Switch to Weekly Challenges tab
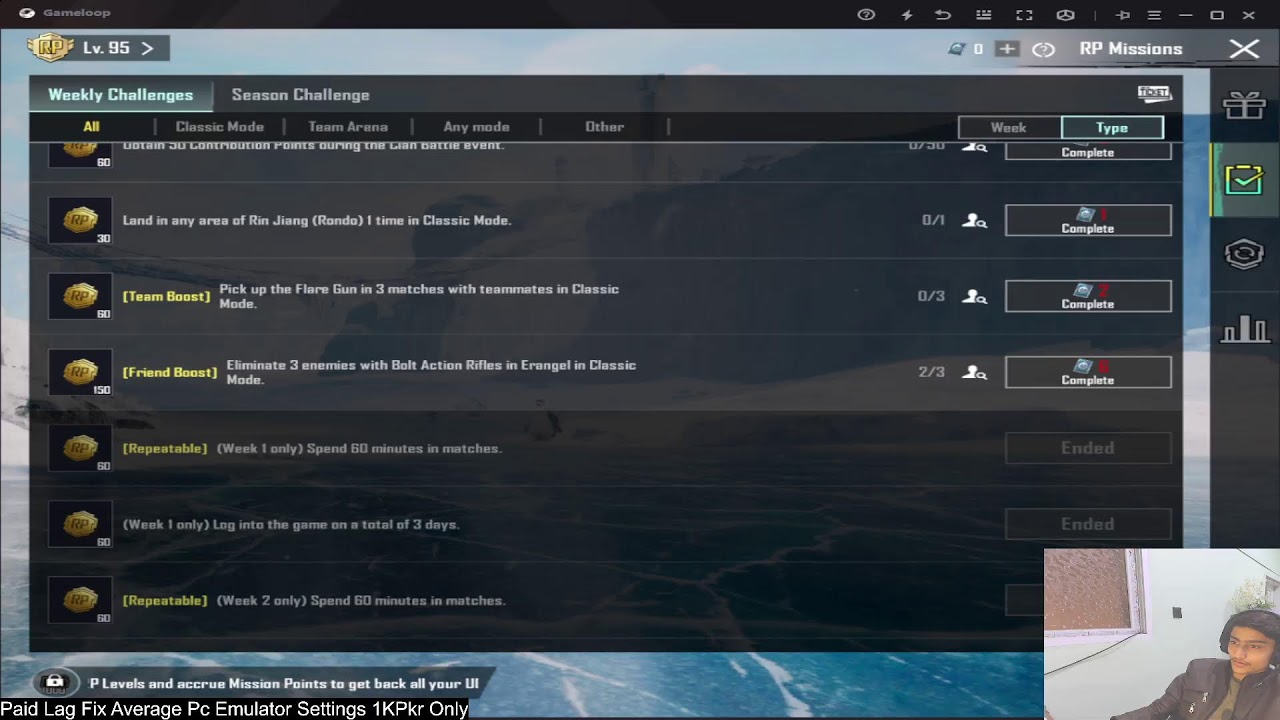1280x720 pixels. 121,95
